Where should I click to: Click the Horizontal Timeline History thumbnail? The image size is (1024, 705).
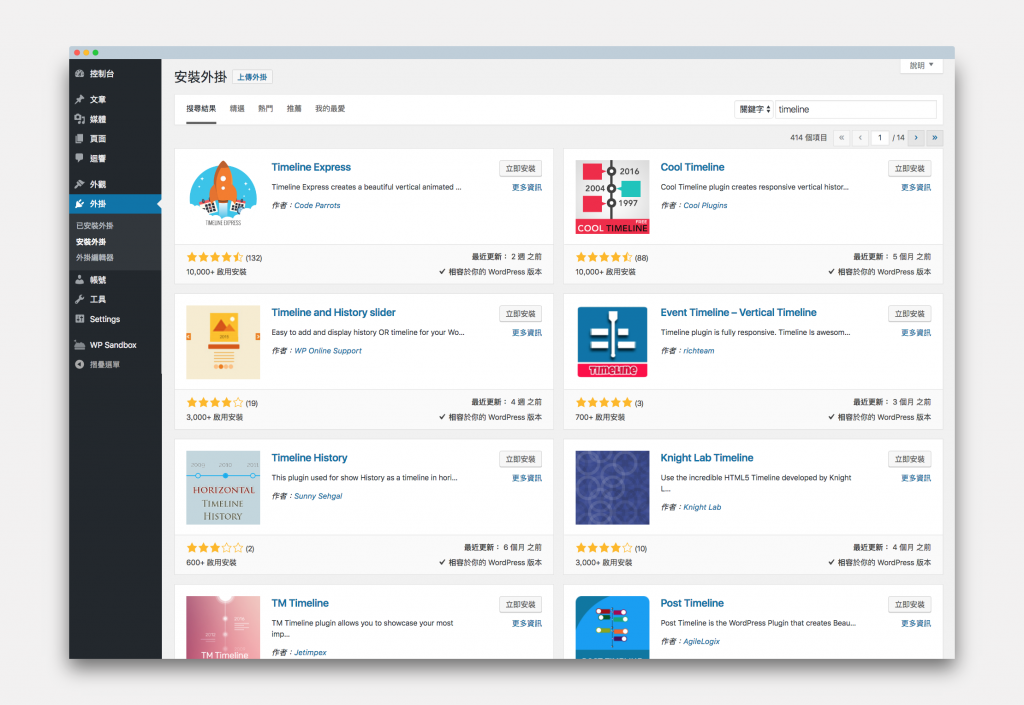click(223, 488)
